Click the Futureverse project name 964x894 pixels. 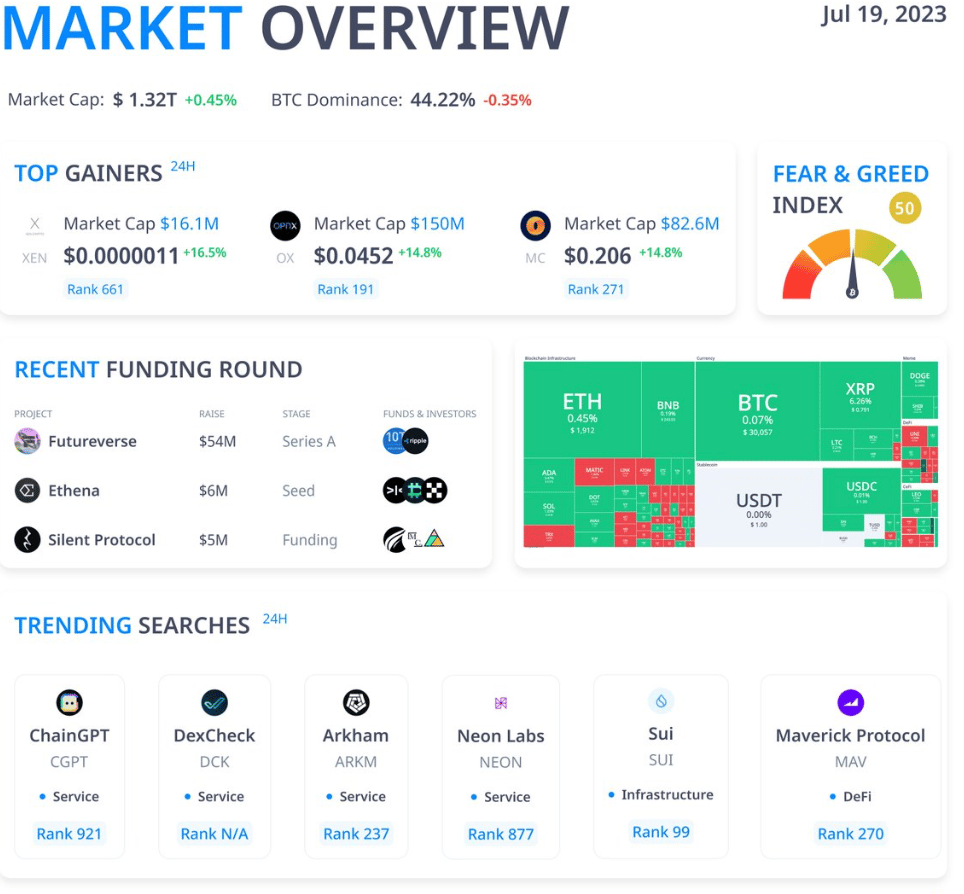[92, 441]
